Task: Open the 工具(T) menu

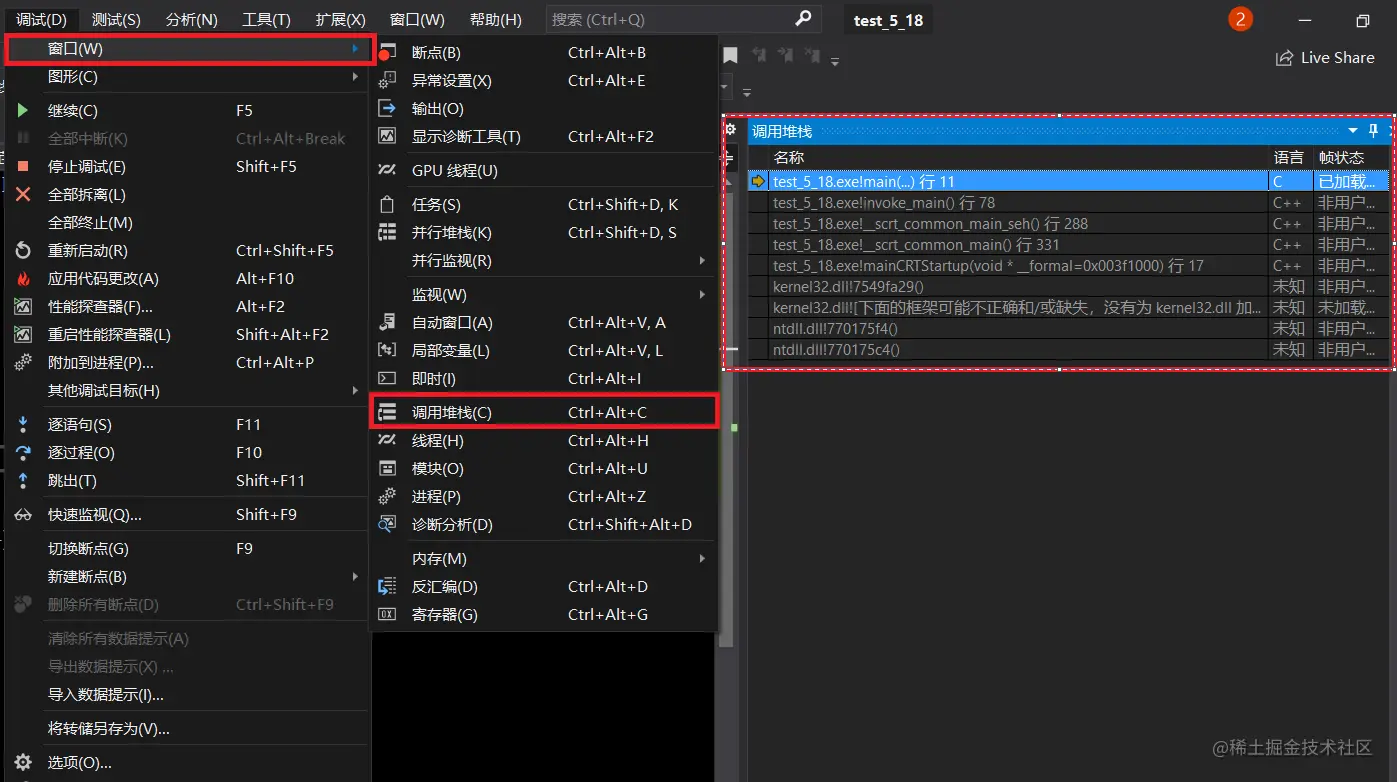Action: (266, 20)
